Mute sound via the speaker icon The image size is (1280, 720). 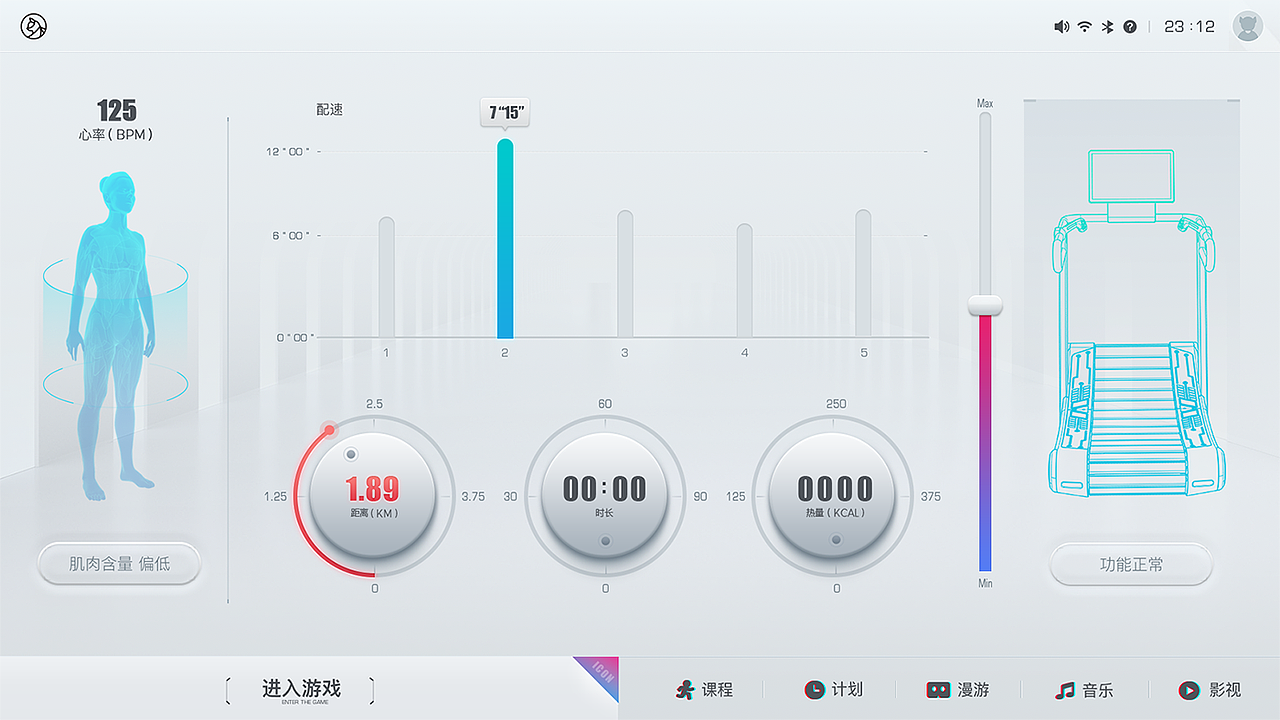tap(1062, 27)
